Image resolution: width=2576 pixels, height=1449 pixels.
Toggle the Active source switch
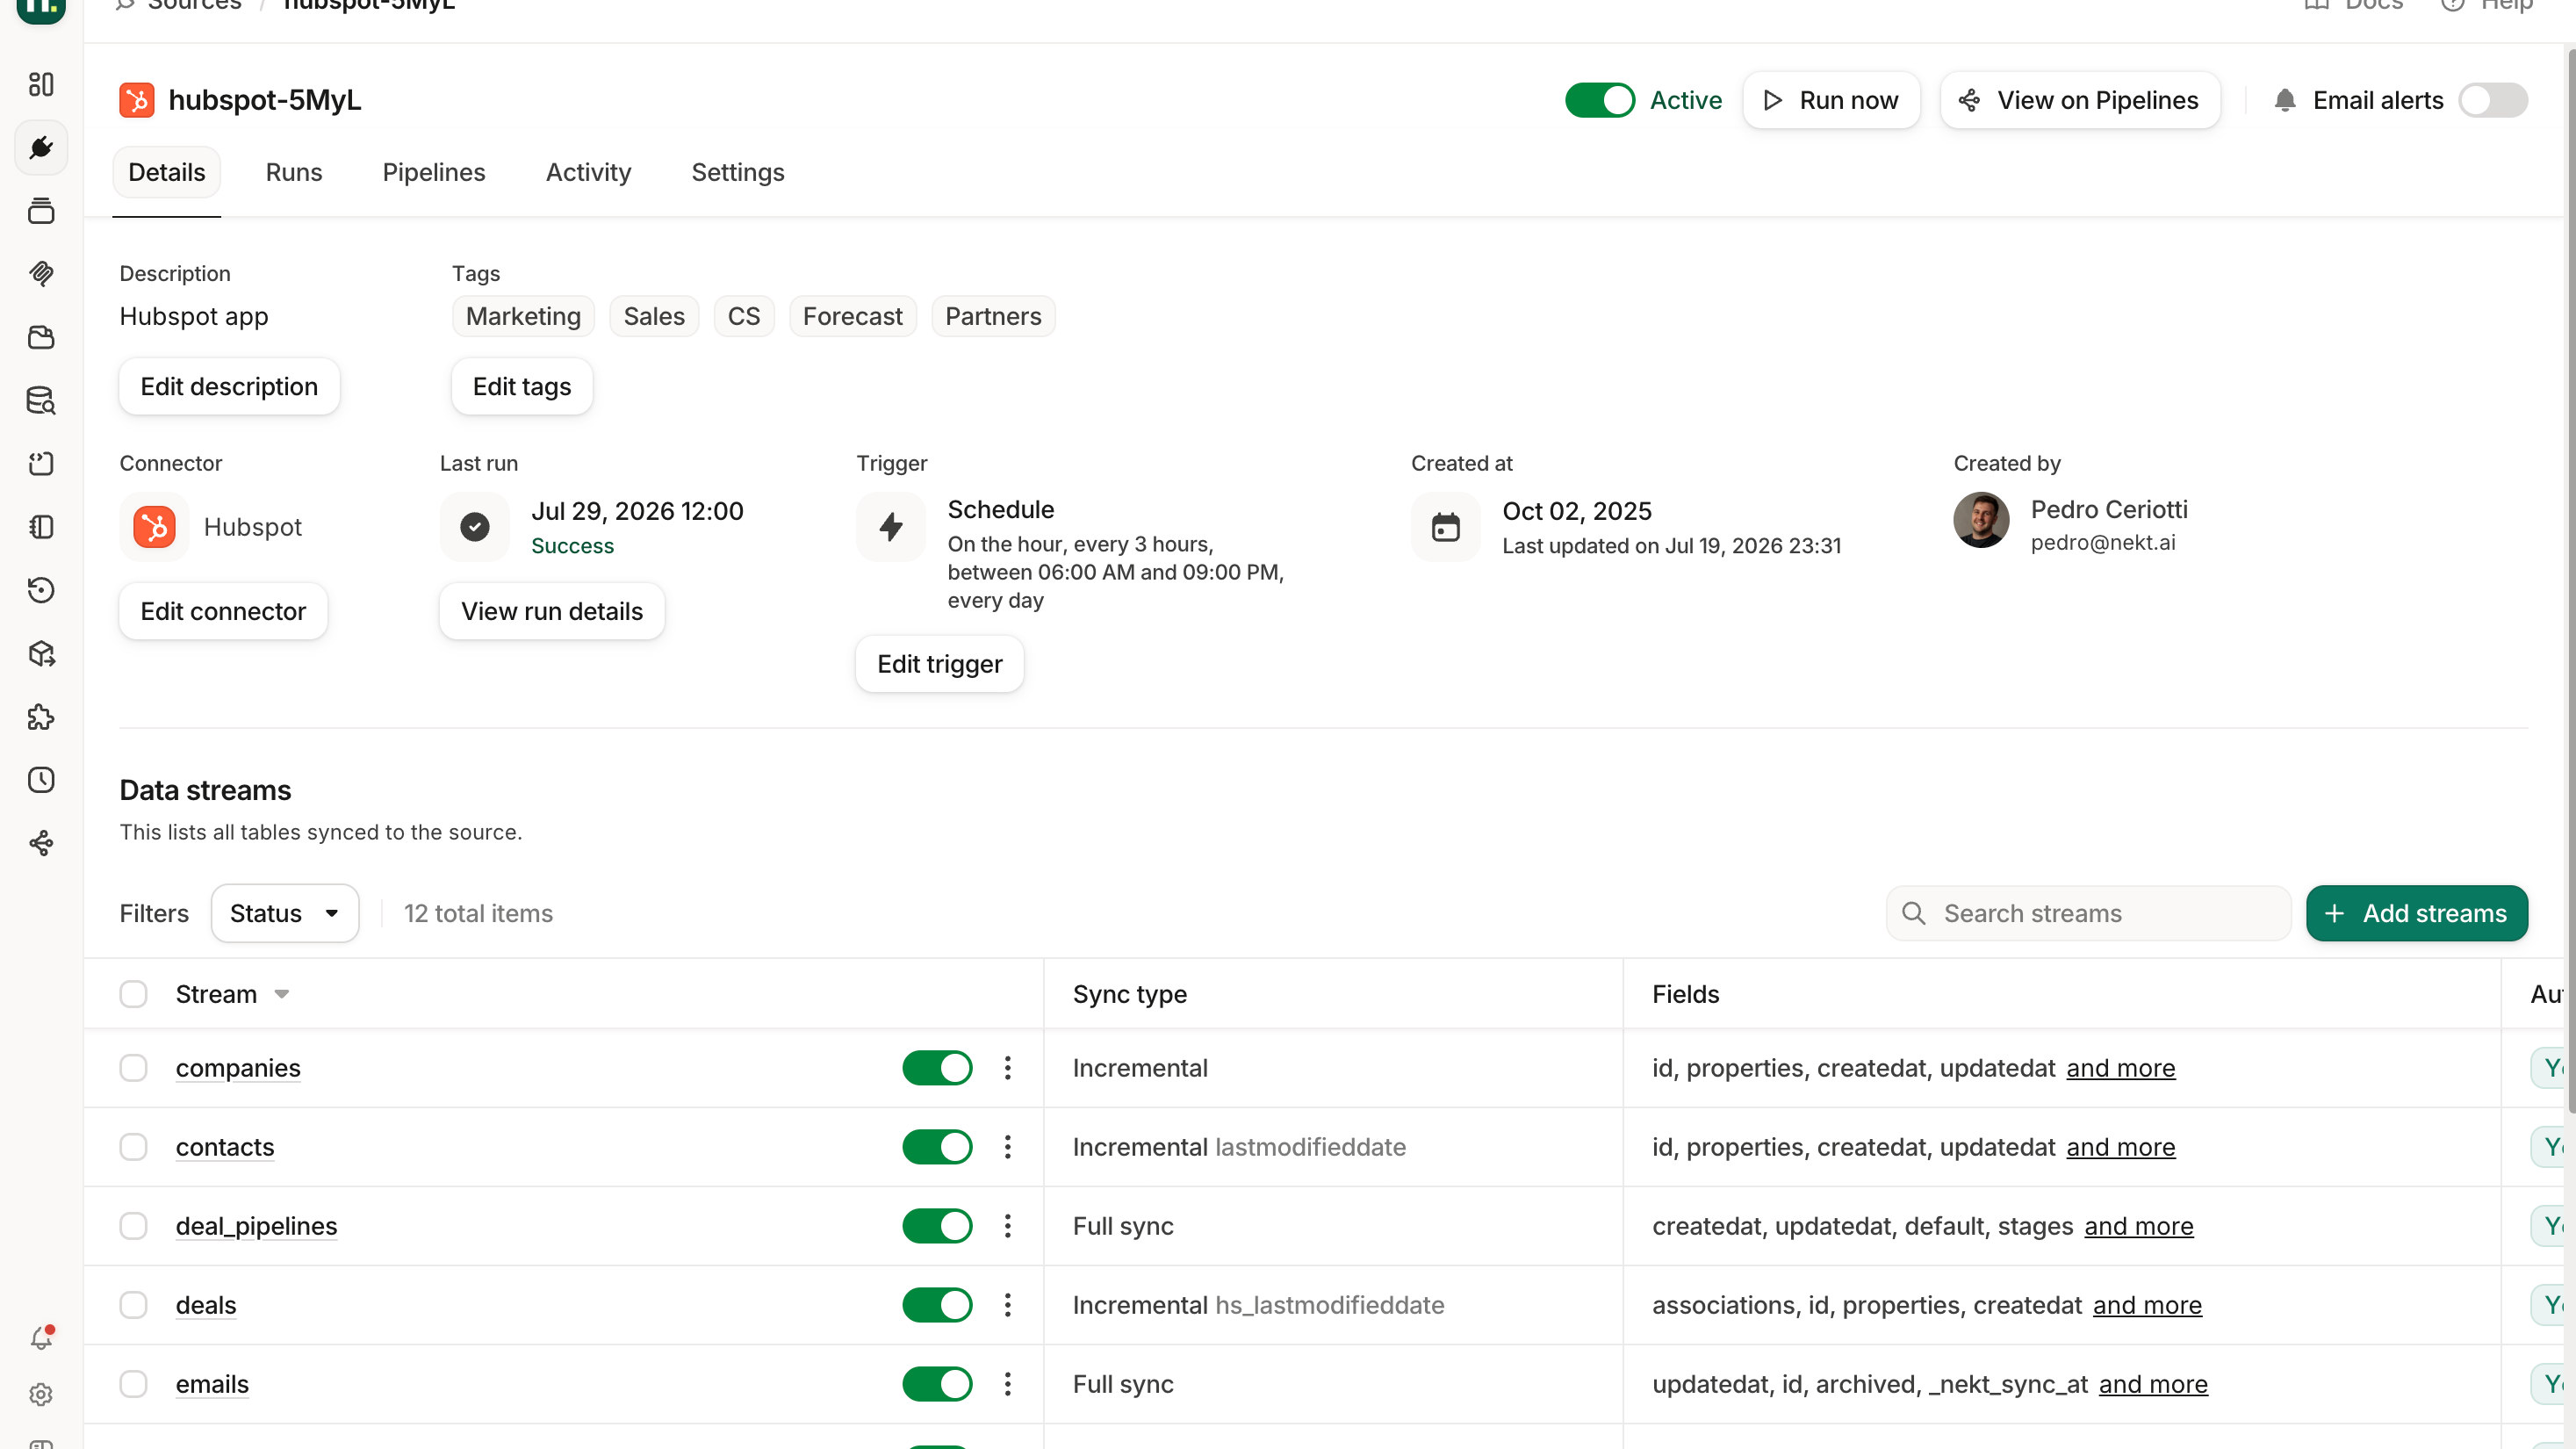click(x=1600, y=100)
